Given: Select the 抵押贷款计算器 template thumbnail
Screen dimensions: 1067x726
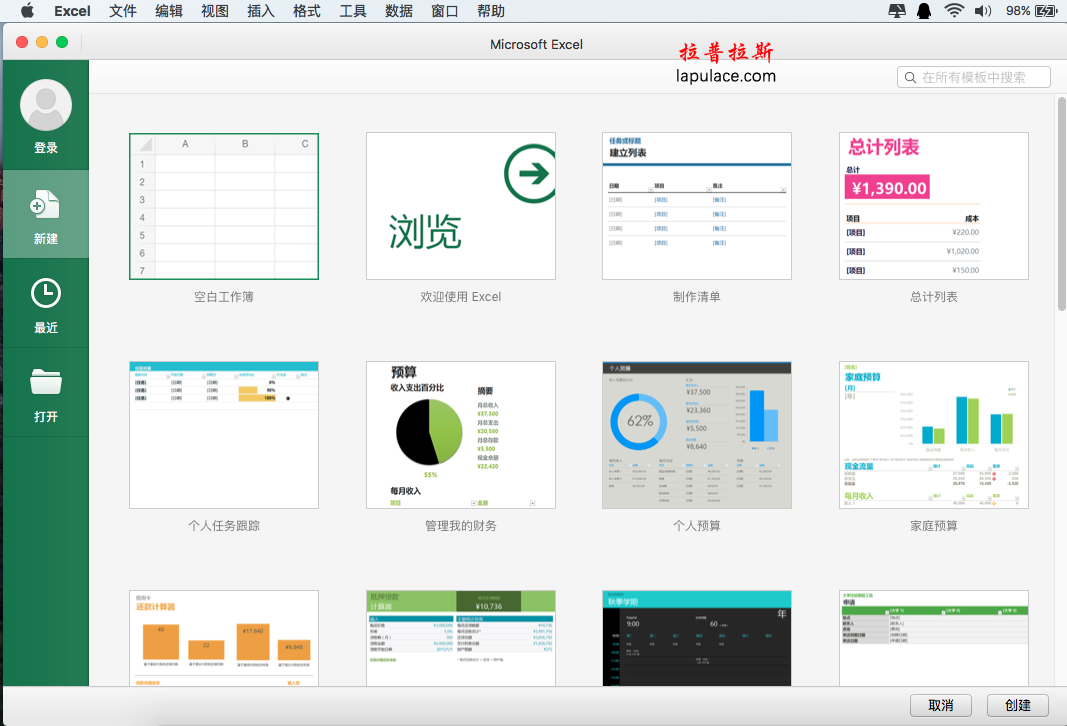Looking at the screenshot, I should tap(461, 638).
